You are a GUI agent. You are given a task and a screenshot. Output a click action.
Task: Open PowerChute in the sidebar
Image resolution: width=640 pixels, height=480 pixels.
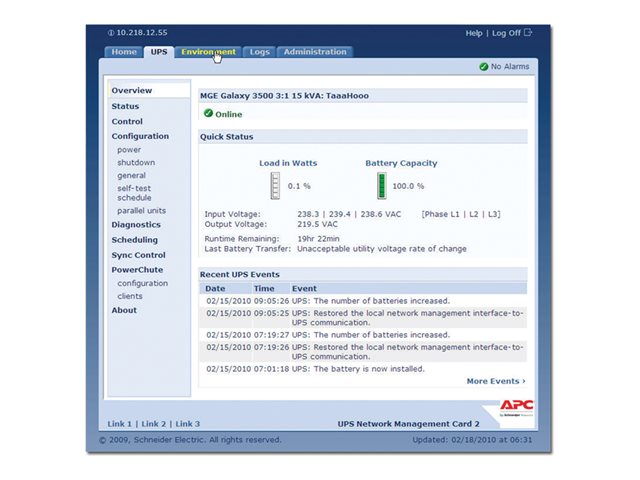tap(137, 270)
